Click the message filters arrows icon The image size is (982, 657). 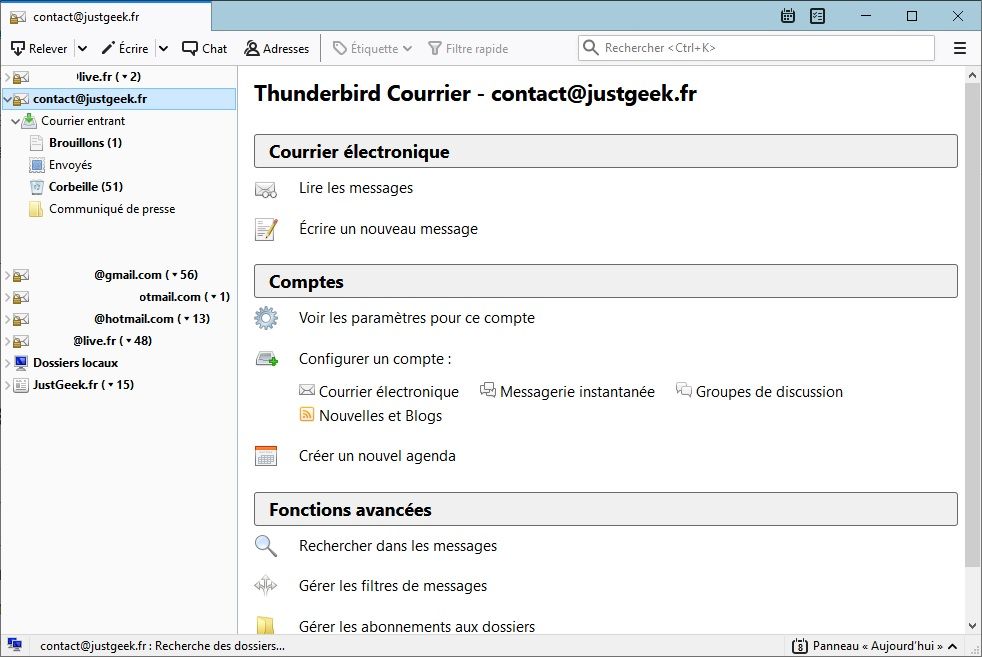tap(266, 585)
